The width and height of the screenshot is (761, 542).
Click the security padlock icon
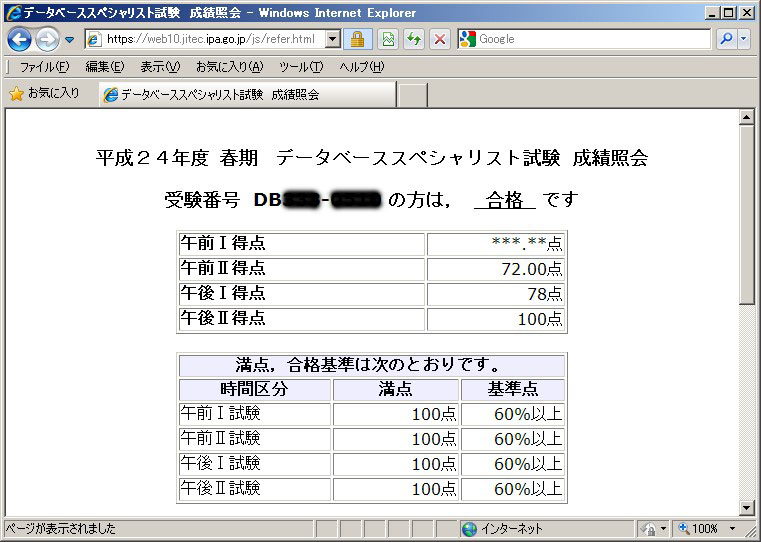pyautogui.click(x=358, y=39)
